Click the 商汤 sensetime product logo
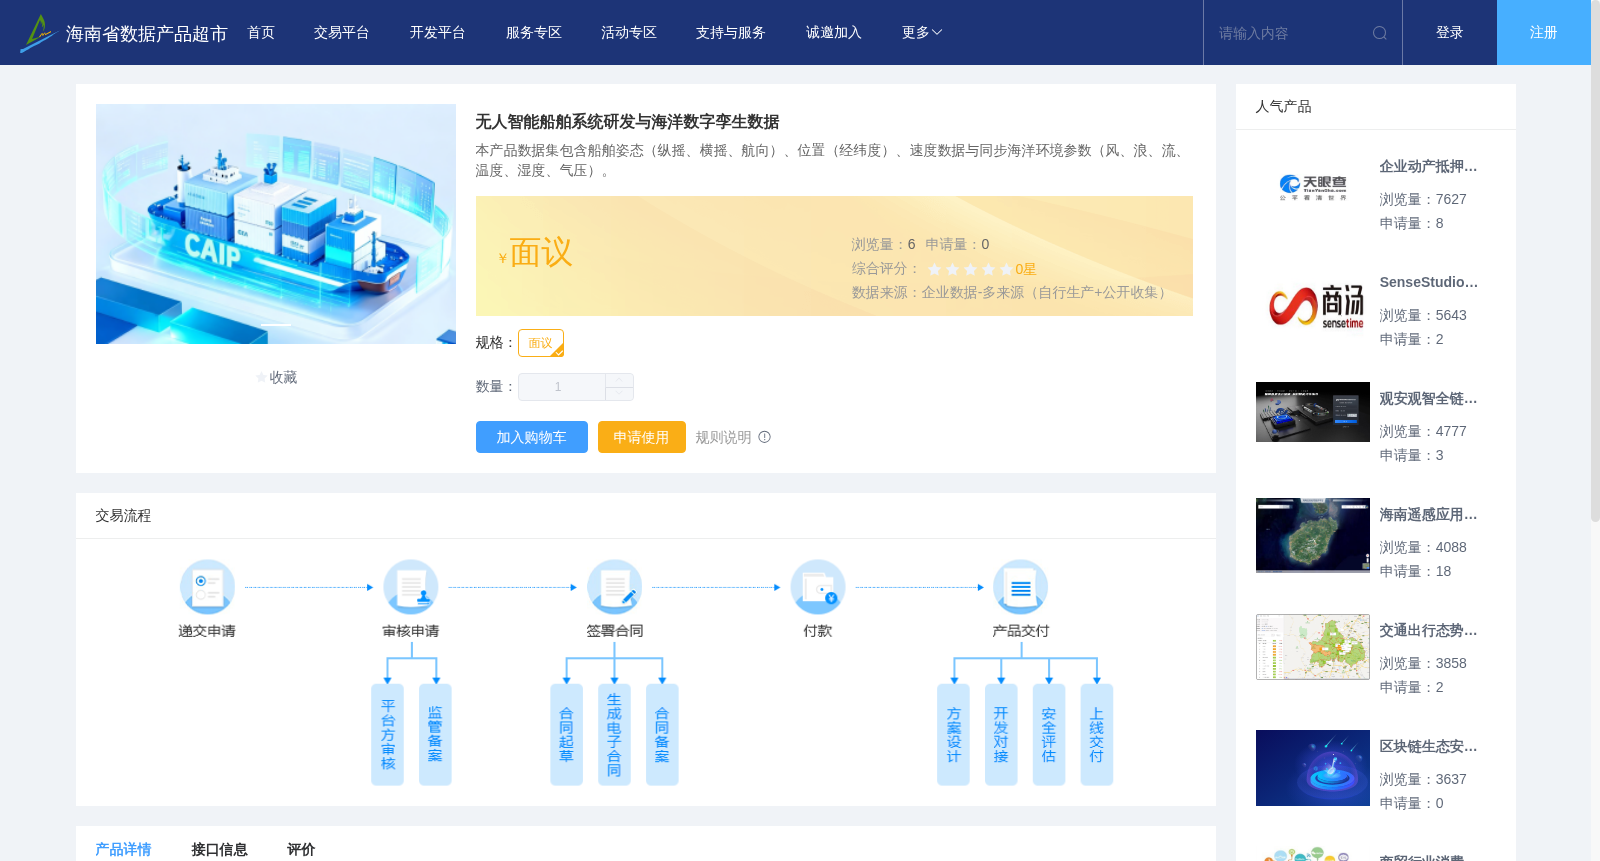 [1316, 306]
